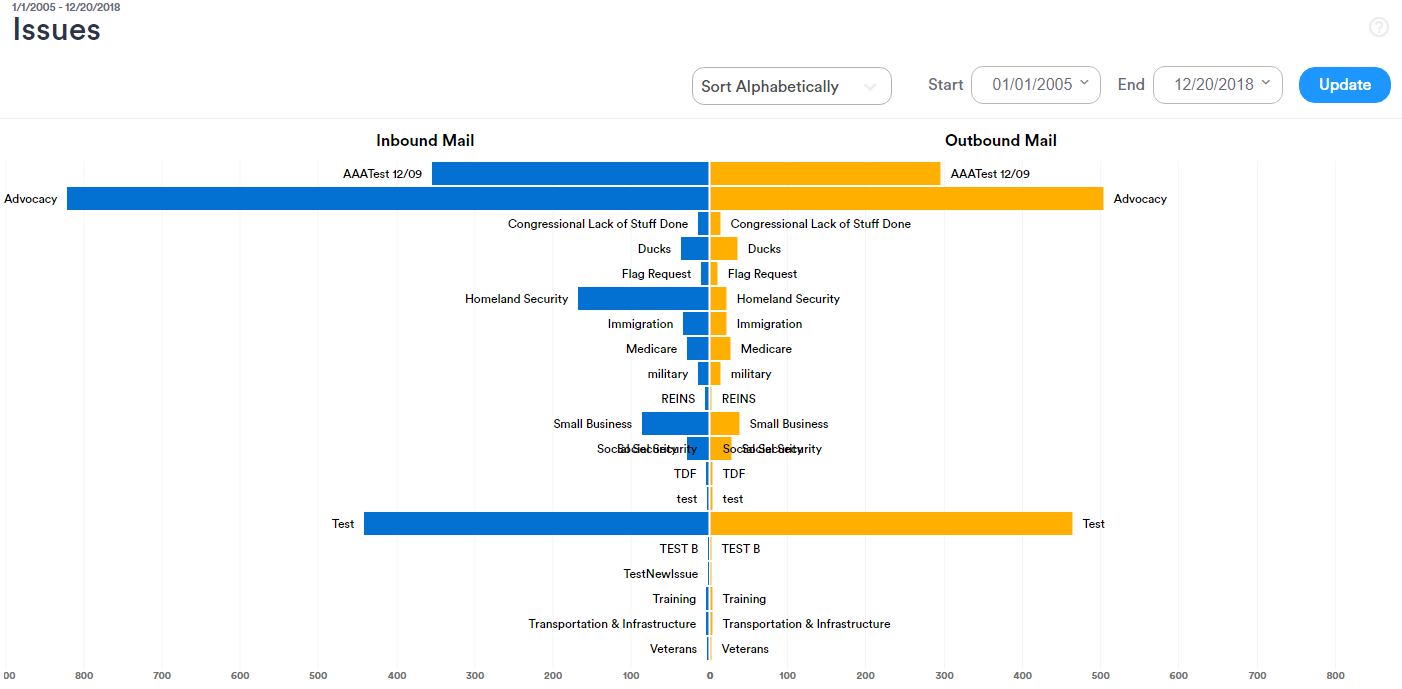This screenshot has width=1402, height=689.
Task: Click the blue Ducks inbound bar
Action: pyautogui.click(x=694, y=249)
